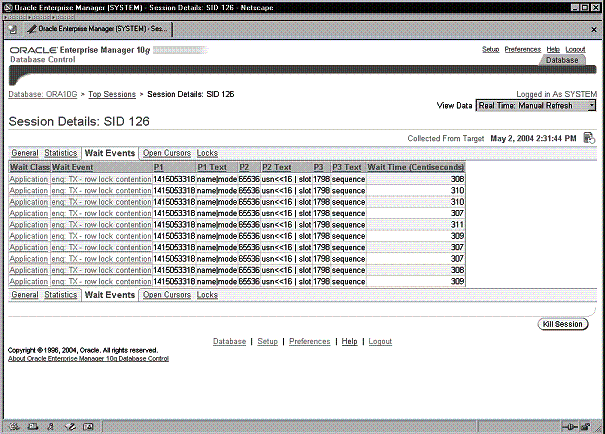Click the Session Details: SID 126 page heading
The image size is (605, 434).
point(79,122)
